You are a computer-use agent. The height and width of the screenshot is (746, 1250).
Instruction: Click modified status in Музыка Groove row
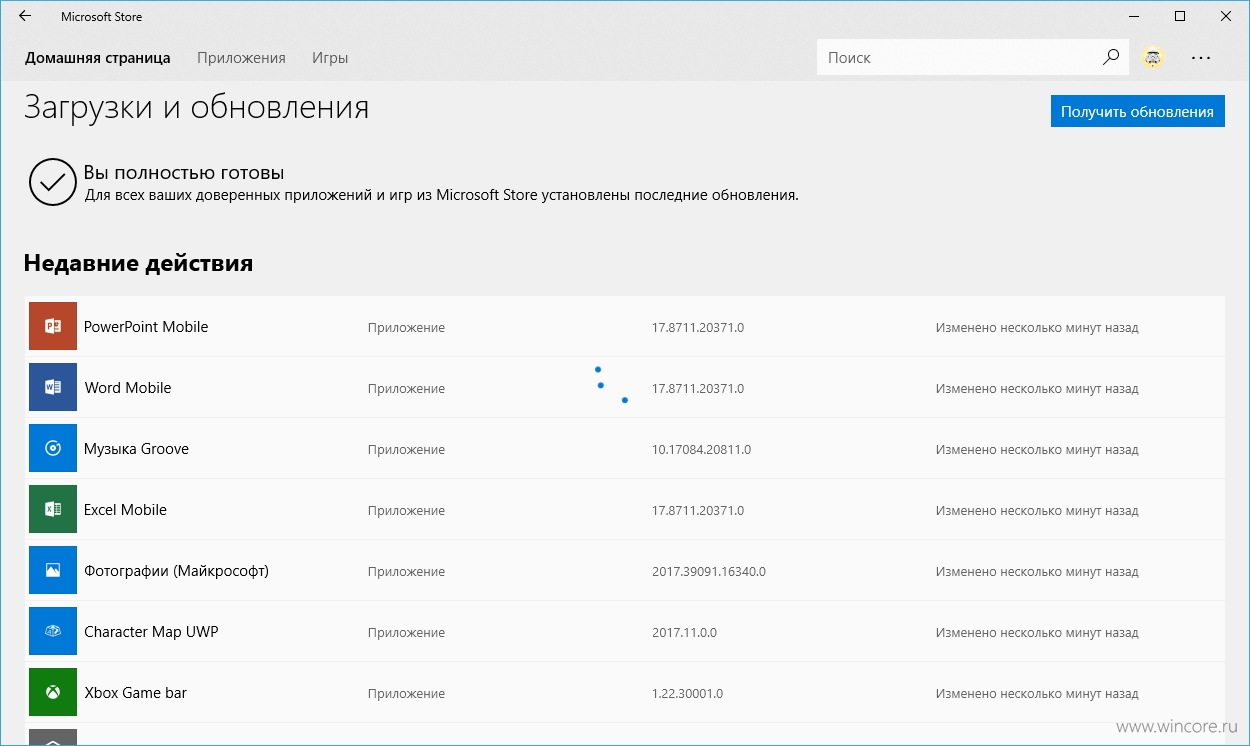[x=1037, y=450]
